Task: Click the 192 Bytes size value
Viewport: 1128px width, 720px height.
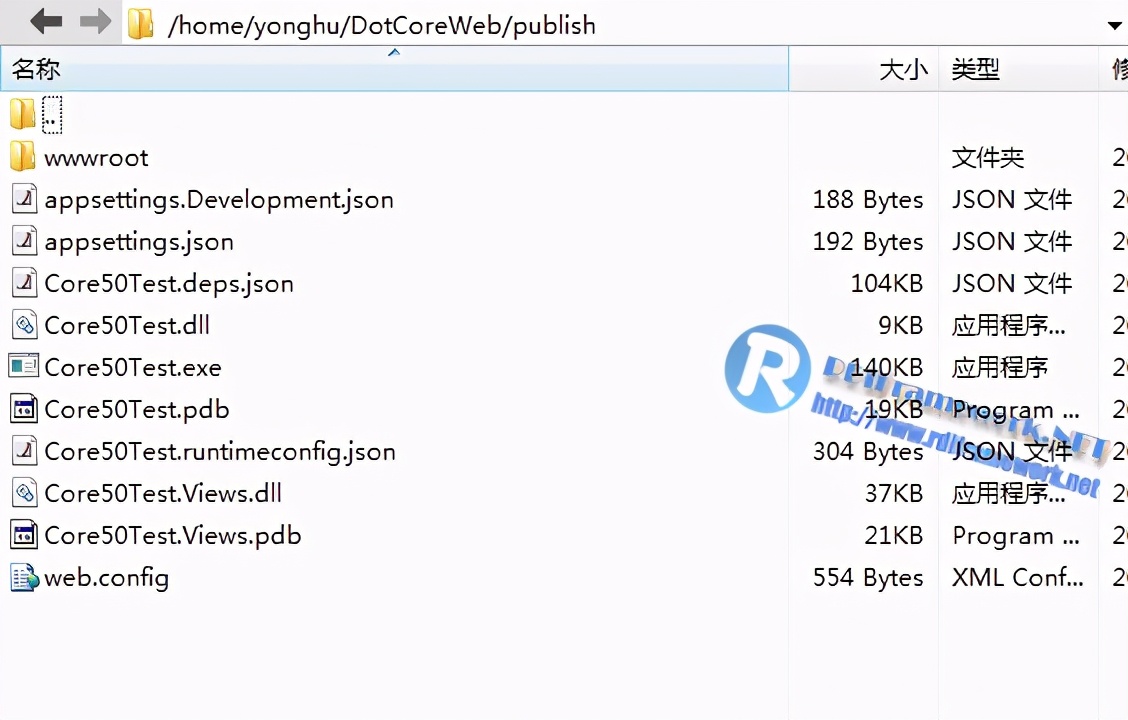Action: (x=868, y=242)
